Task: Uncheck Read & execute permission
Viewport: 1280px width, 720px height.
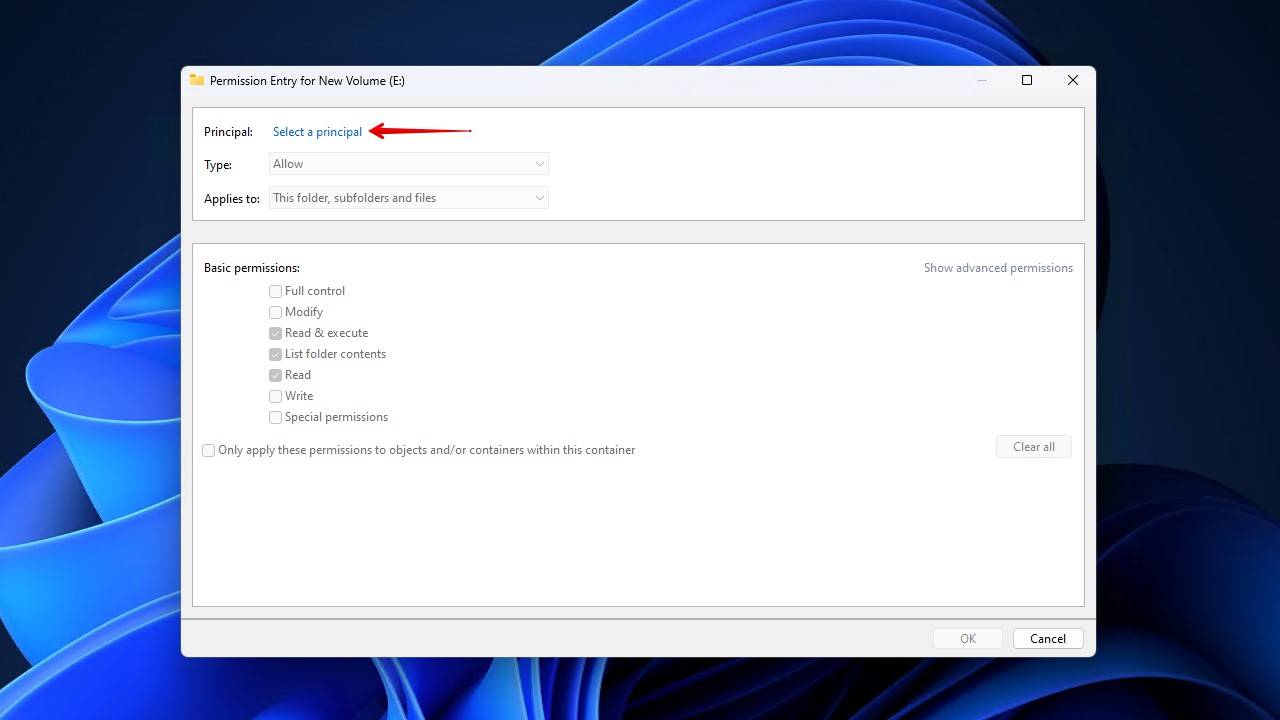Action: pos(275,333)
